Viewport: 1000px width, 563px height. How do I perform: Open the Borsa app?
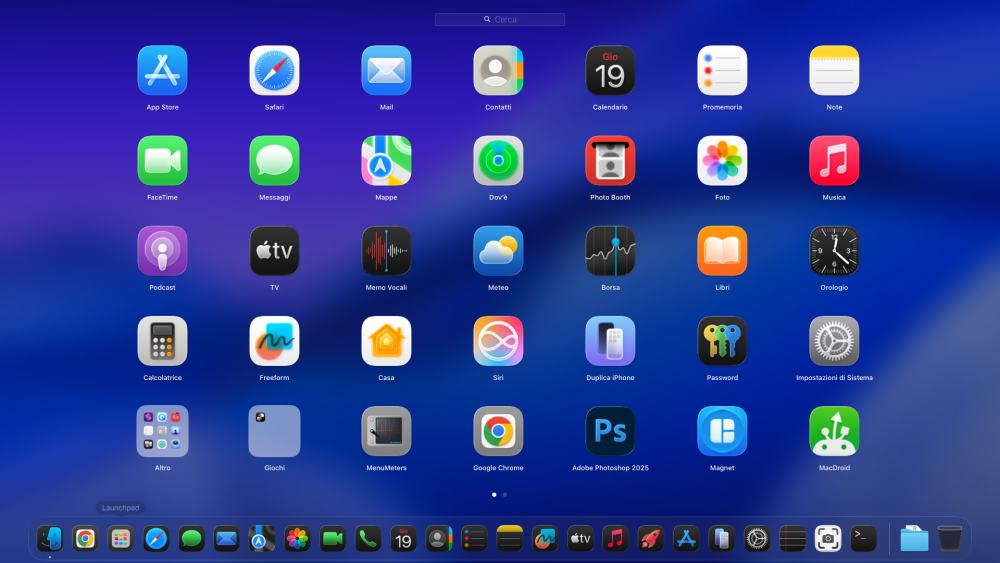610,251
